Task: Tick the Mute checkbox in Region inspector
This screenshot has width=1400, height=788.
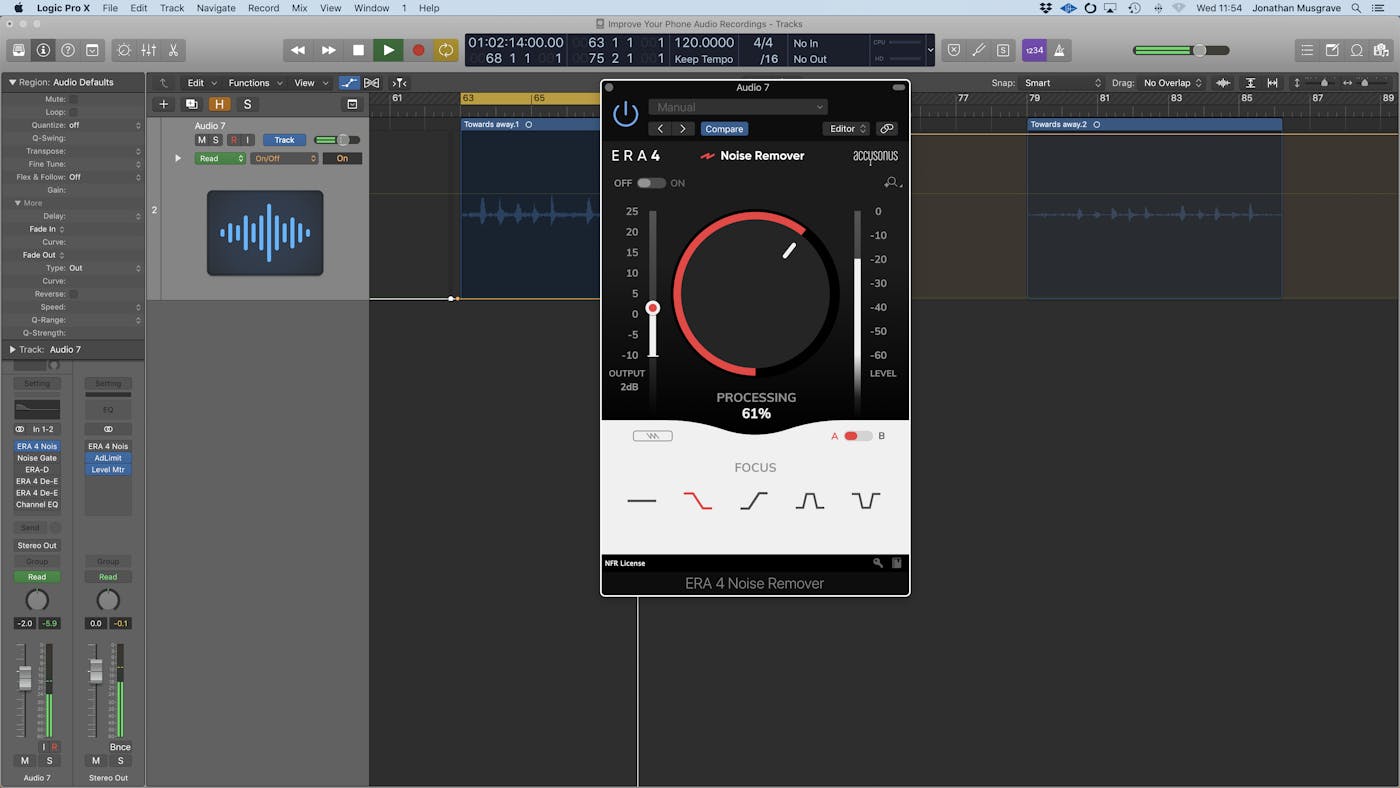Action: pyautogui.click(x=73, y=99)
